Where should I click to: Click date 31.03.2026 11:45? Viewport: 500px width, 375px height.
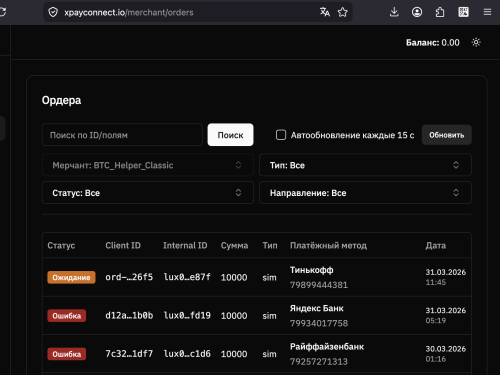click(445, 277)
